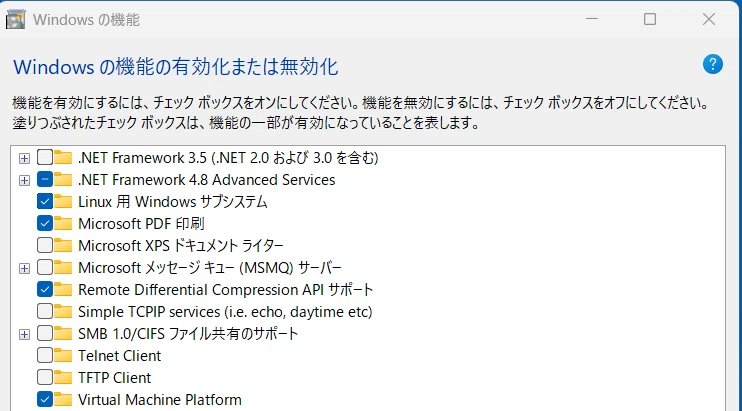Image resolution: width=742 pixels, height=411 pixels.
Task: Click folder icon beside Microsoft メッセージ キュー (MSMQ)
Action: [x=63, y=267]
